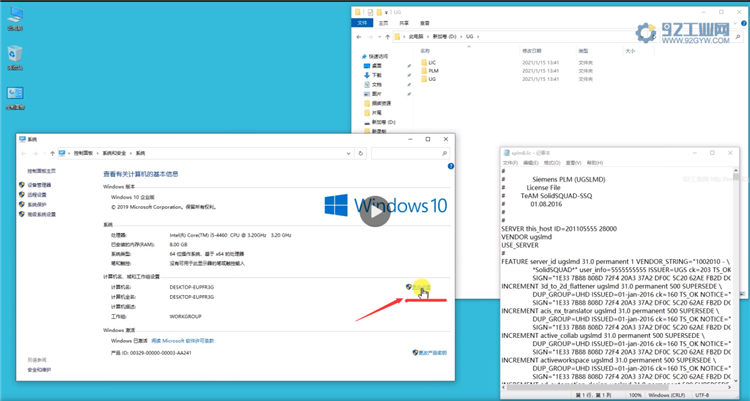750x401 pixels.
Task: Select Downloads in Explorer quick access
Action: click(373, 75)
